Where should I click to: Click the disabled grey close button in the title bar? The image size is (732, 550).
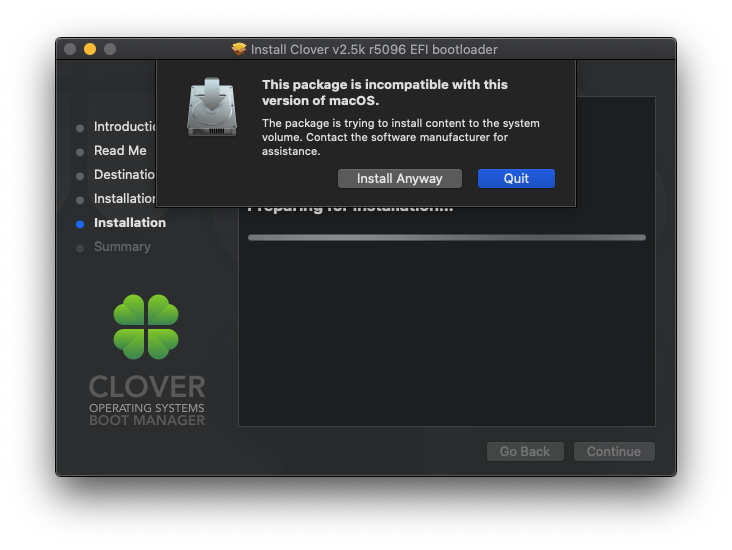click(x=70, y=49)
